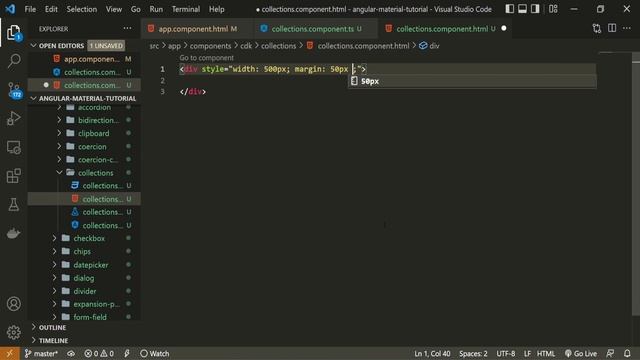Click the div breadcrumb symbol
Image resolution: width=640 pixels, height=360 pixels.
430,46
